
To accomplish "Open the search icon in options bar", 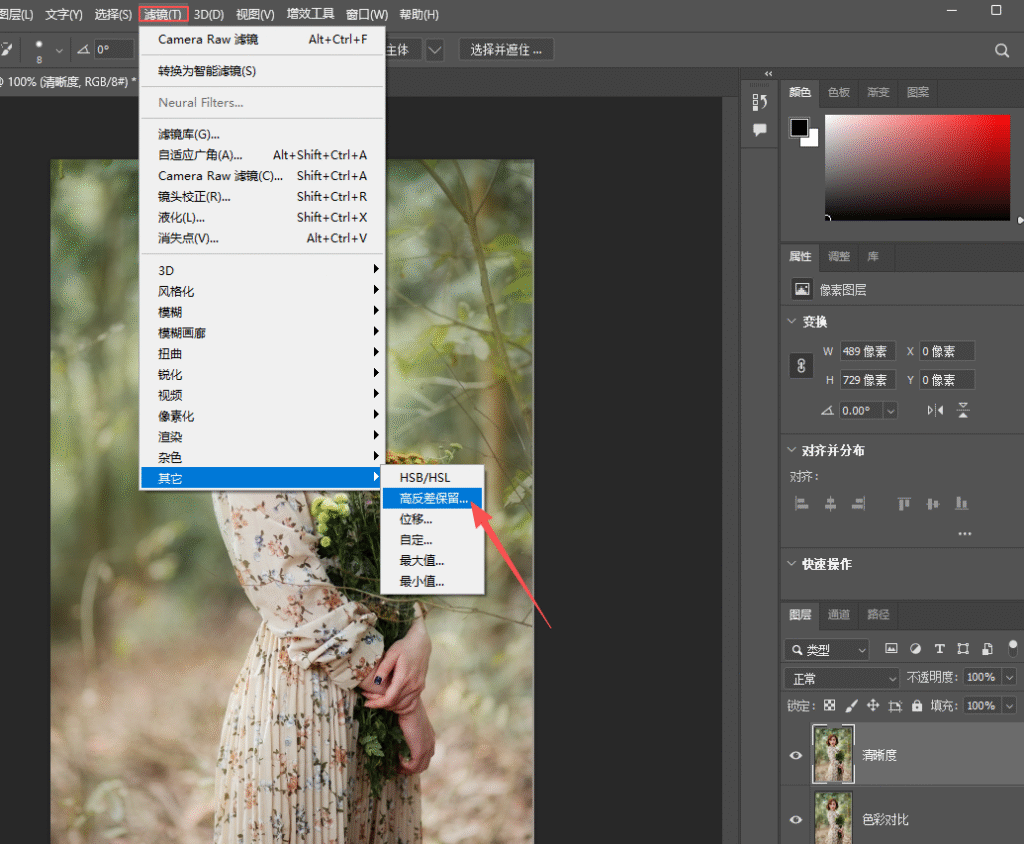I will click(1002, 50).
